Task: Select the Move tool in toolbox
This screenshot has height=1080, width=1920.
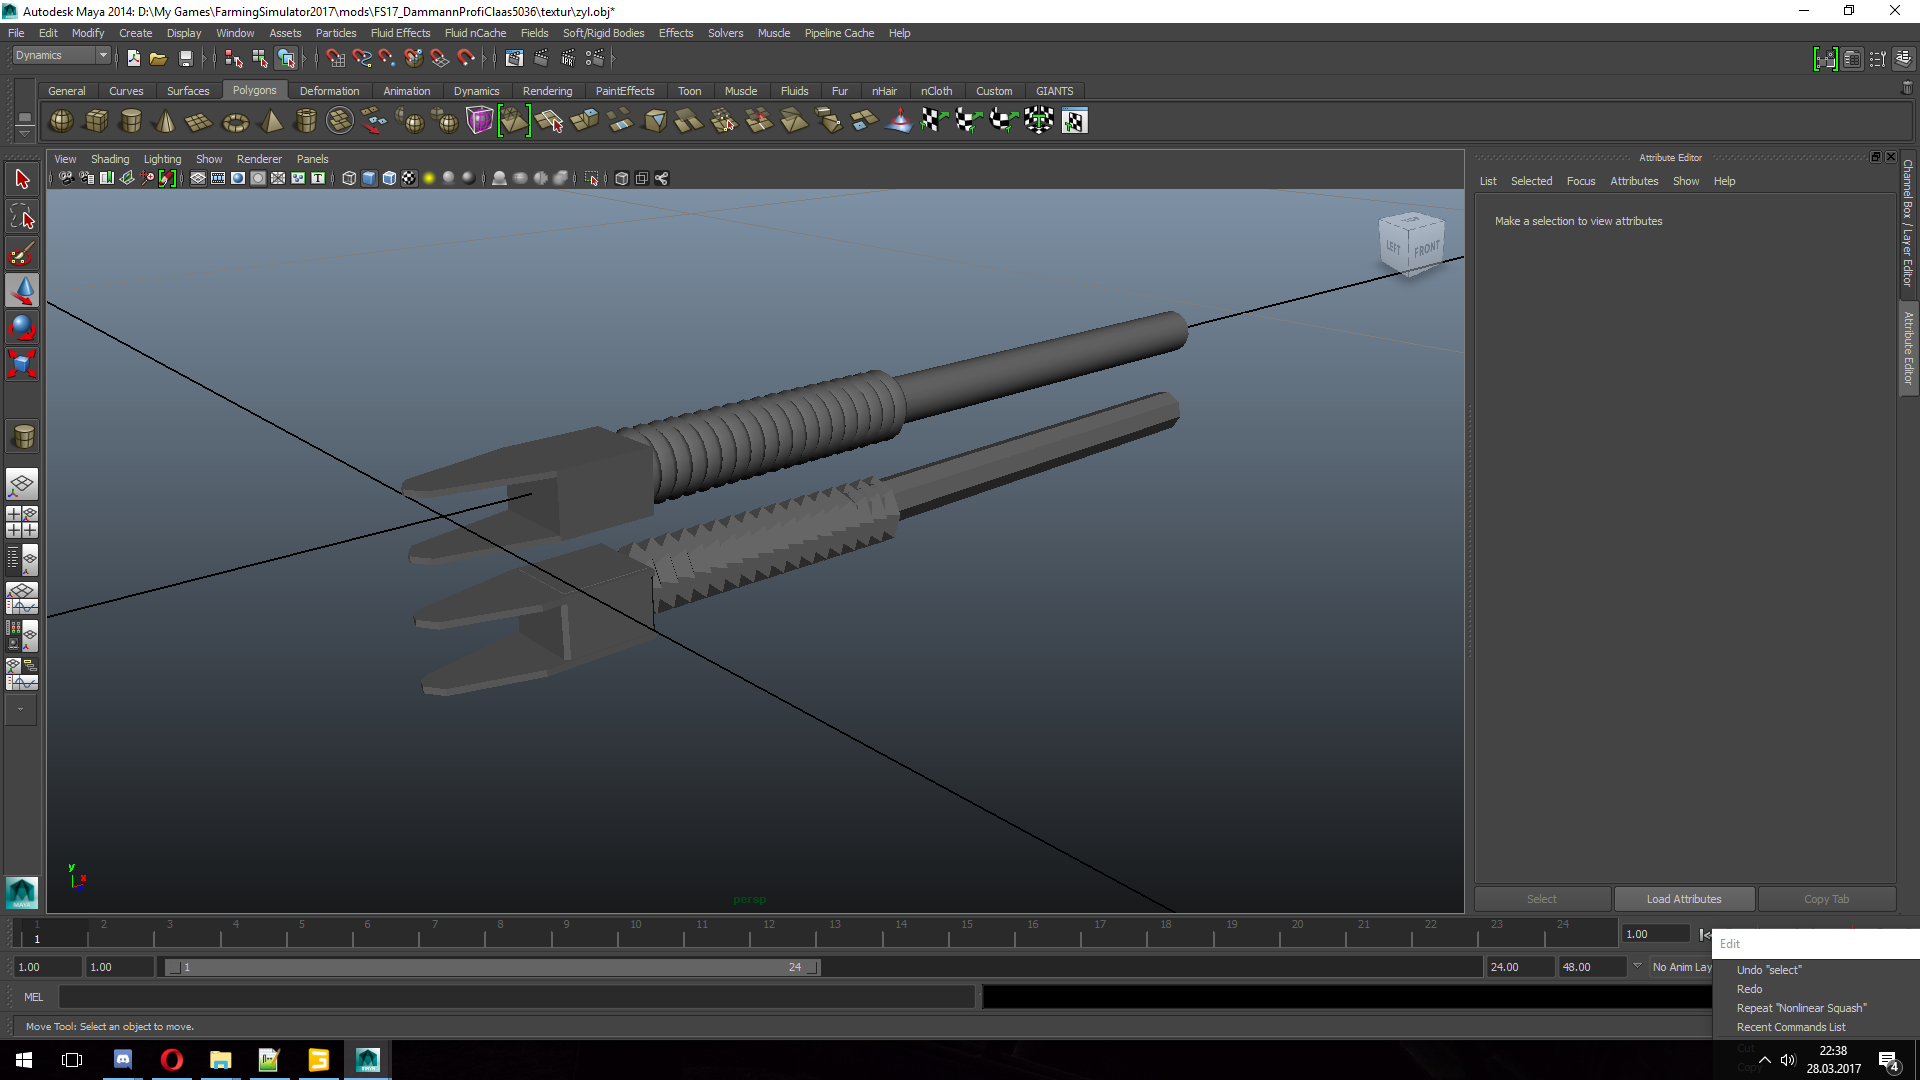Action: [x=22, y=291]
